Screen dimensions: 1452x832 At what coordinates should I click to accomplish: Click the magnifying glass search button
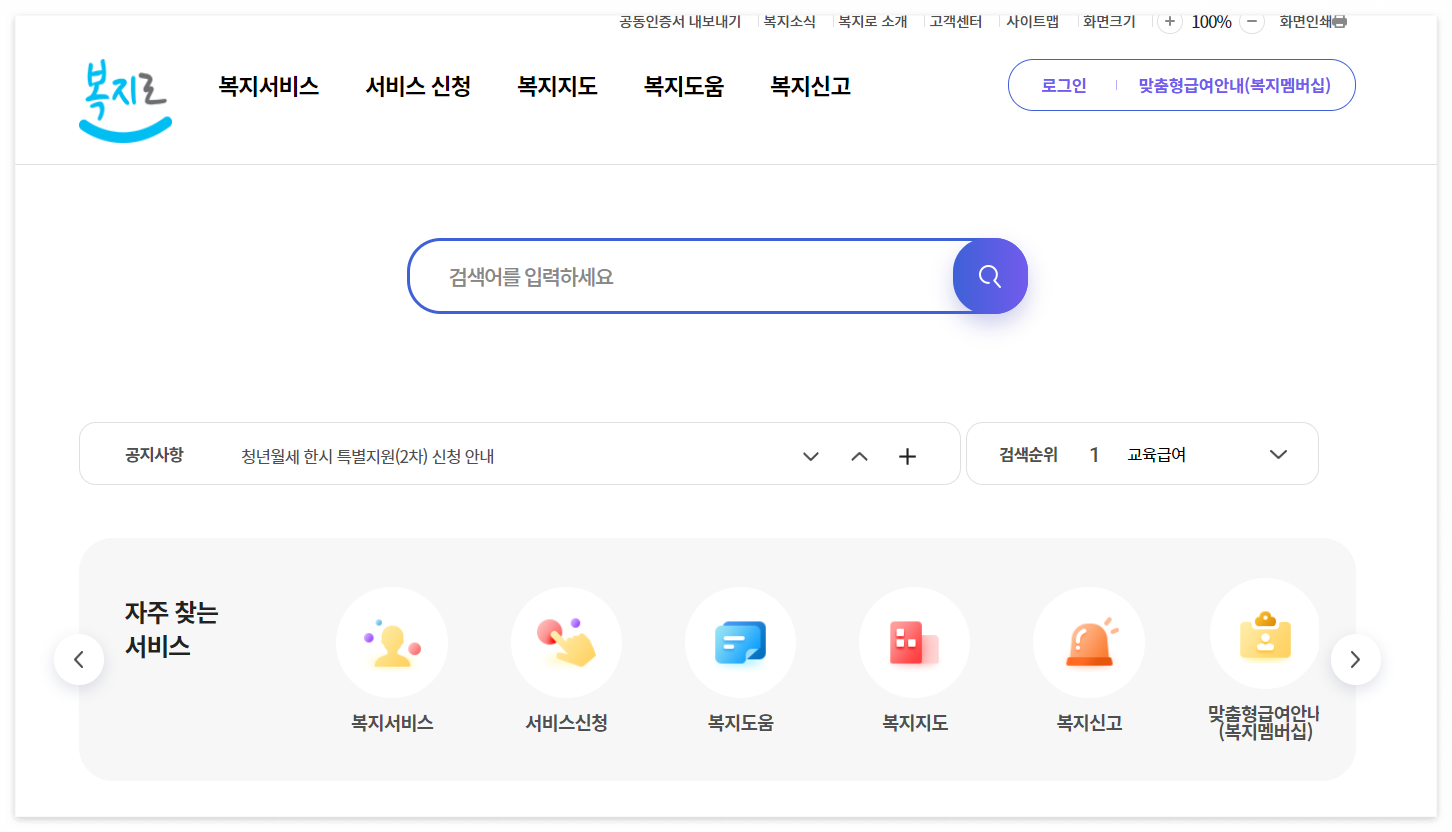990,276
